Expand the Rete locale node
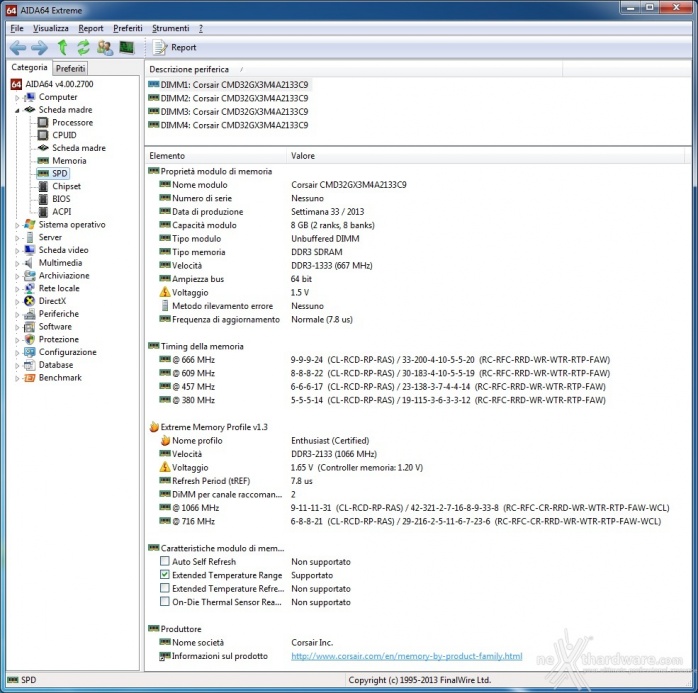Viewport: 698px width, 693px height. pyautogui.click(x=17, y=289)
